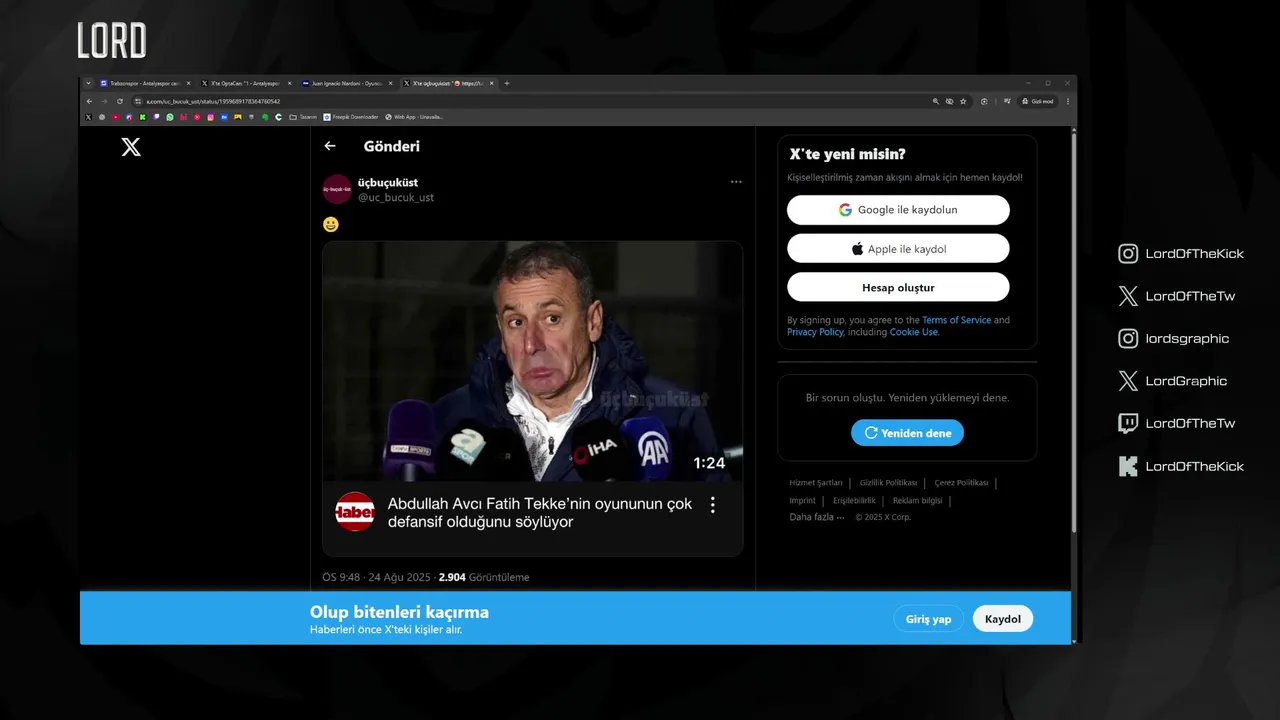Open site information icon in address bar
This screenshot has height=720, width=1280.
[x=138, y=101]
